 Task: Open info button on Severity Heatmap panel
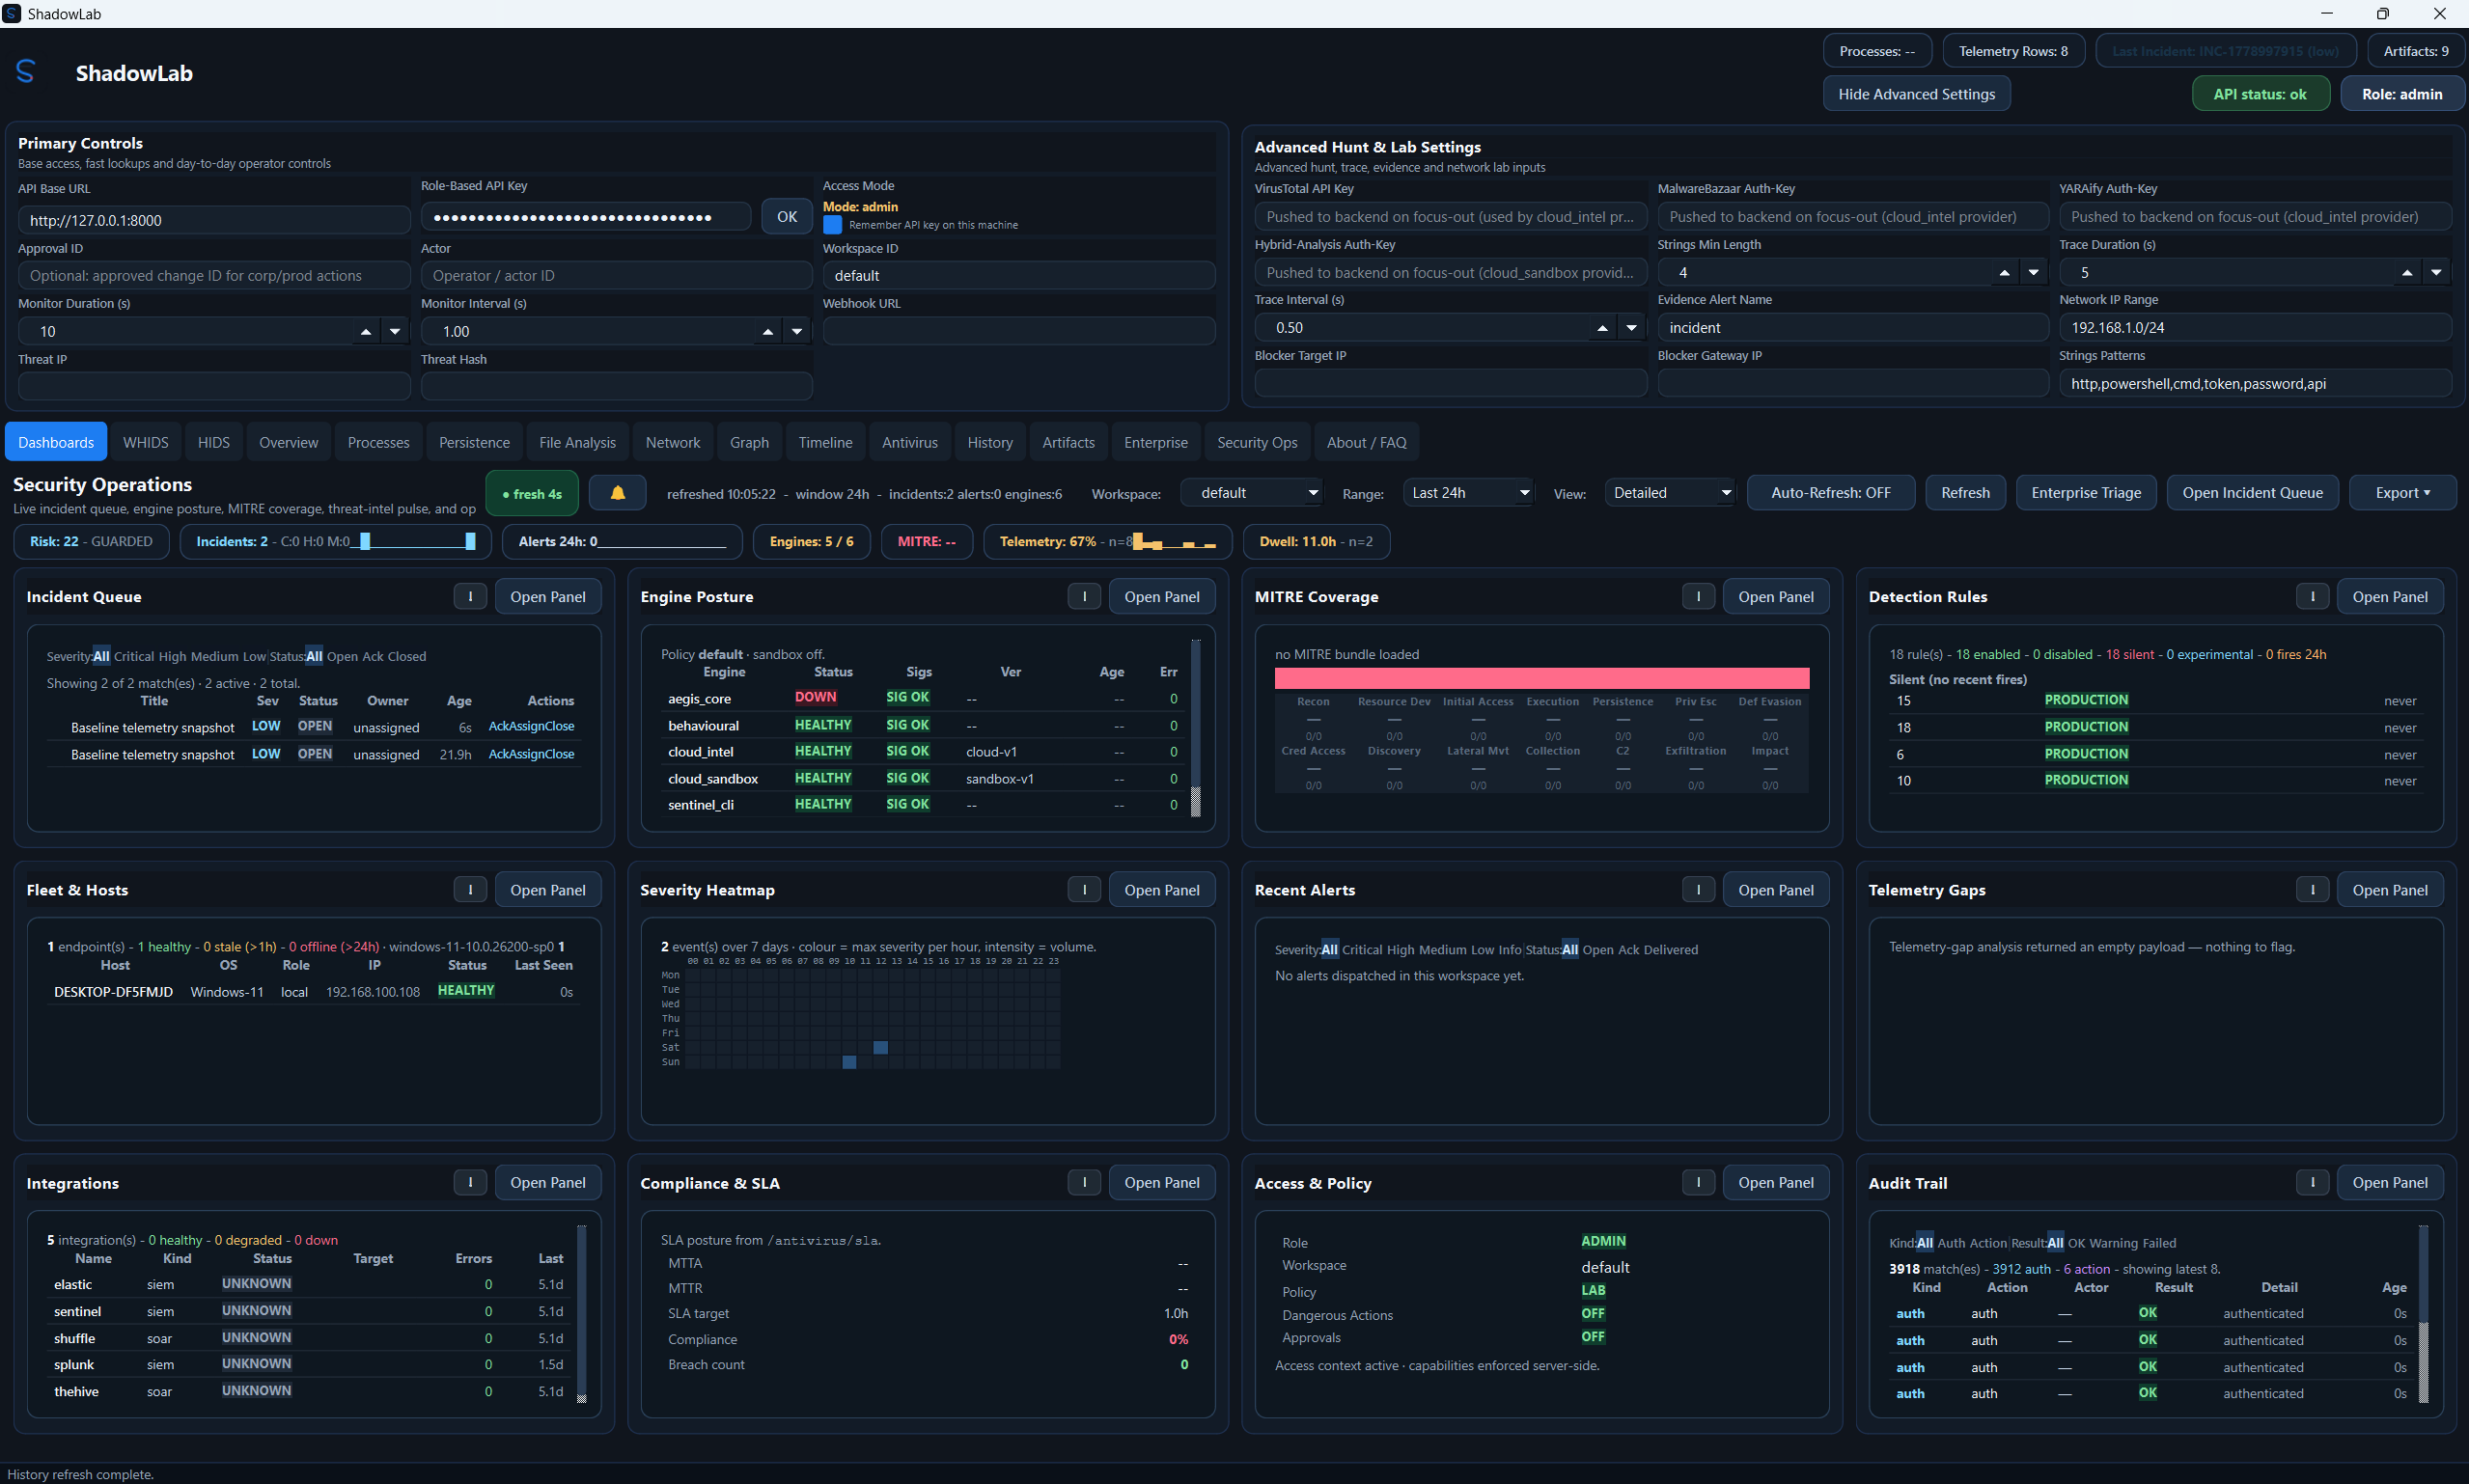(1084, 889)
